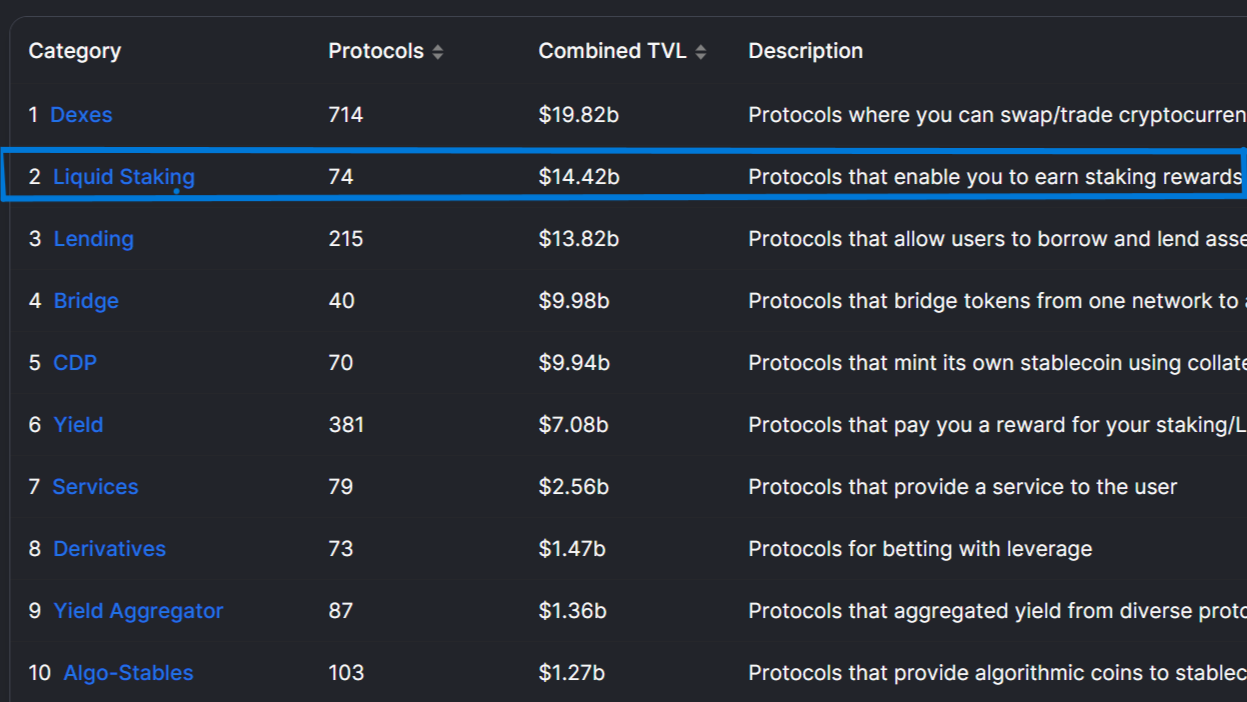1247x702 pixels.
Task: Click the Derivatives description text
Action: [x=920, y=549]
